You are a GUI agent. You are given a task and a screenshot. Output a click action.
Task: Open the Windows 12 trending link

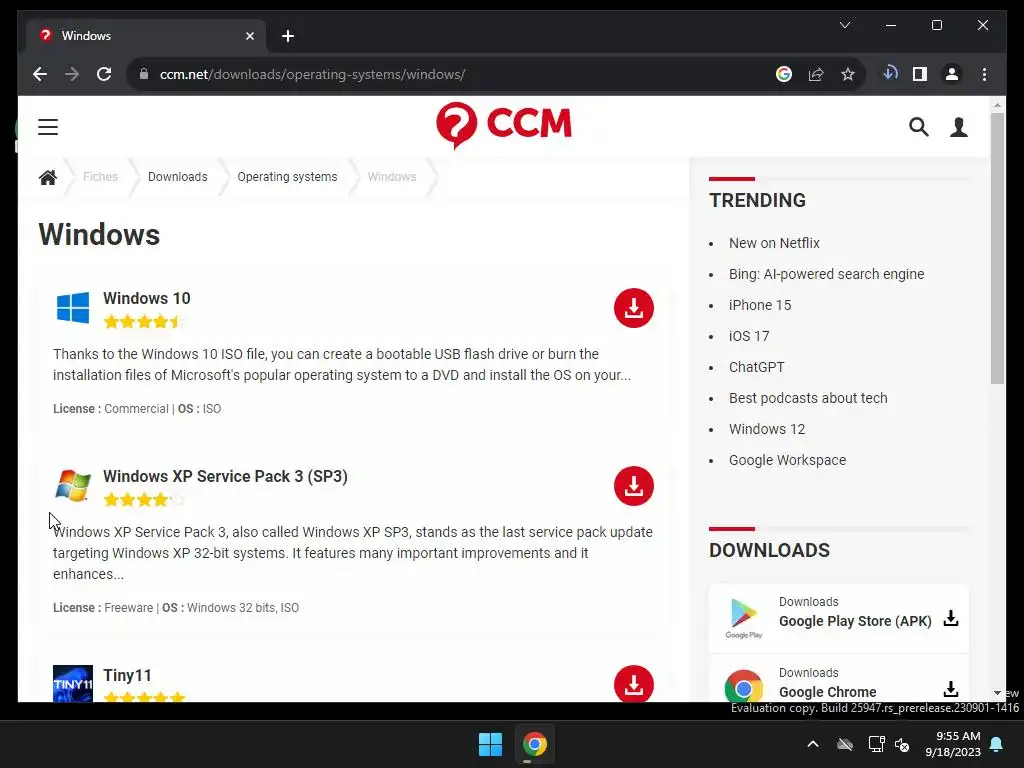(767, 429)
